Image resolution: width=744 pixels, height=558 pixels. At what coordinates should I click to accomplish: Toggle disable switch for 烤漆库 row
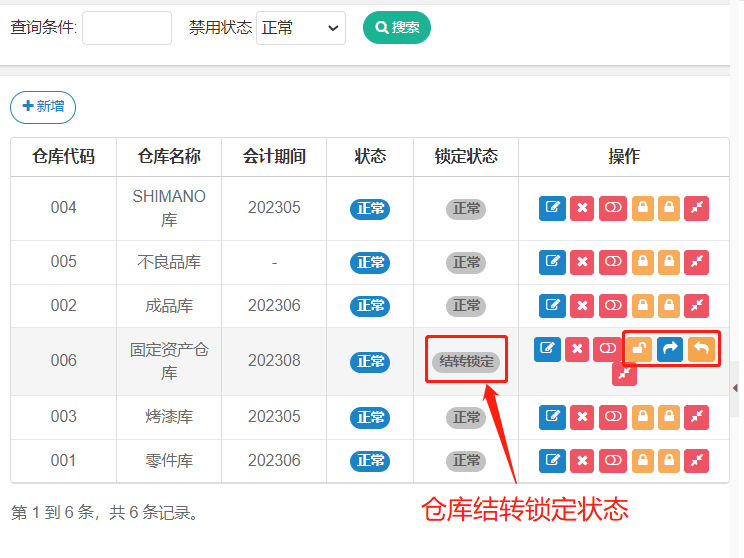pyautogui.click(x=613, y=417)
